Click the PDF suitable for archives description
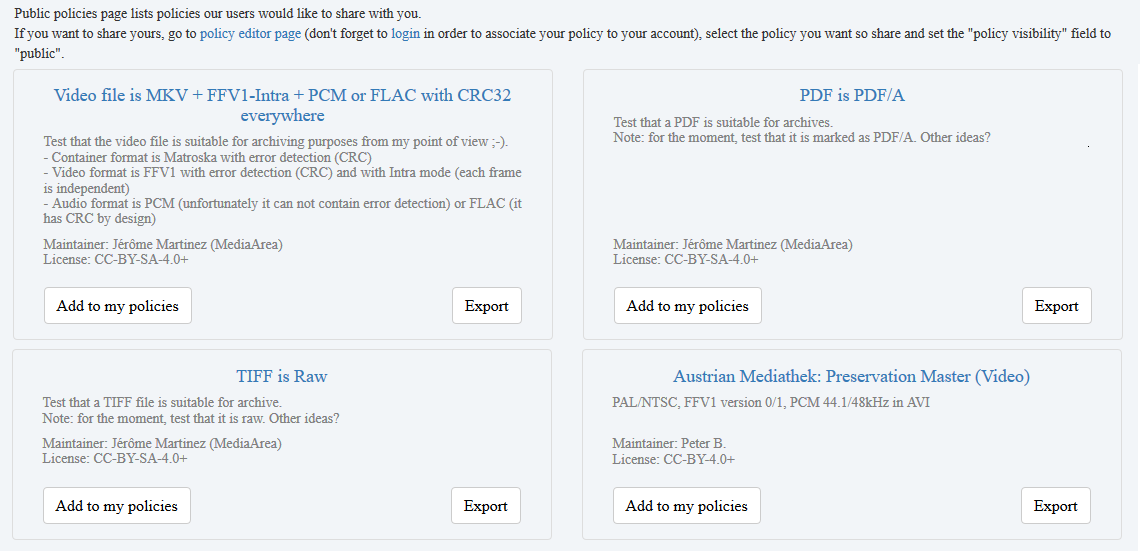 click(x=723, y=122)
